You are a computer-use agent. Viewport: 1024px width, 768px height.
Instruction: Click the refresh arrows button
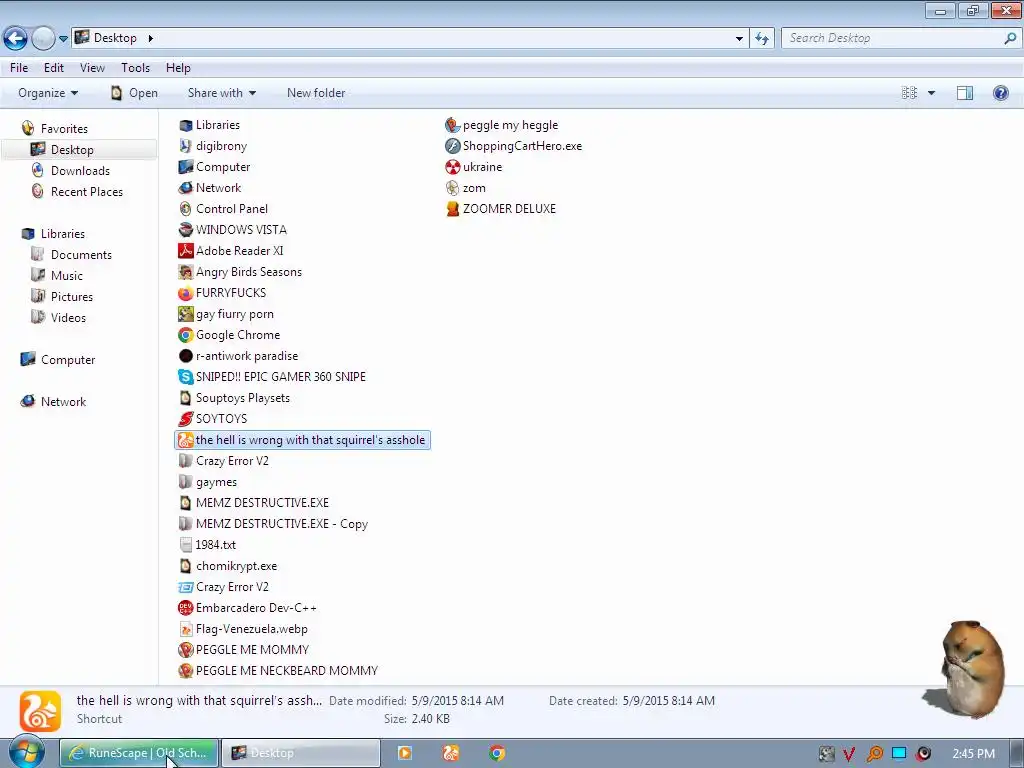(762, 39)
